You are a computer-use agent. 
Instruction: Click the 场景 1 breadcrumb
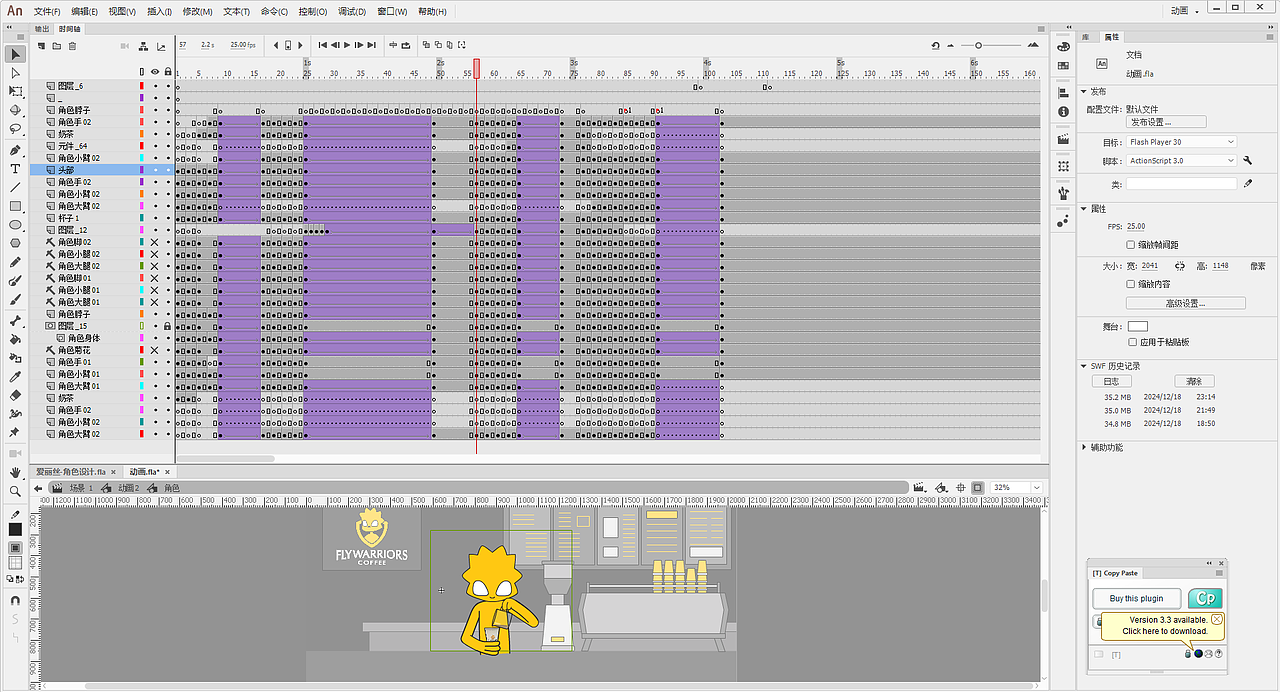pyautogui.click(x=81, y=488)
